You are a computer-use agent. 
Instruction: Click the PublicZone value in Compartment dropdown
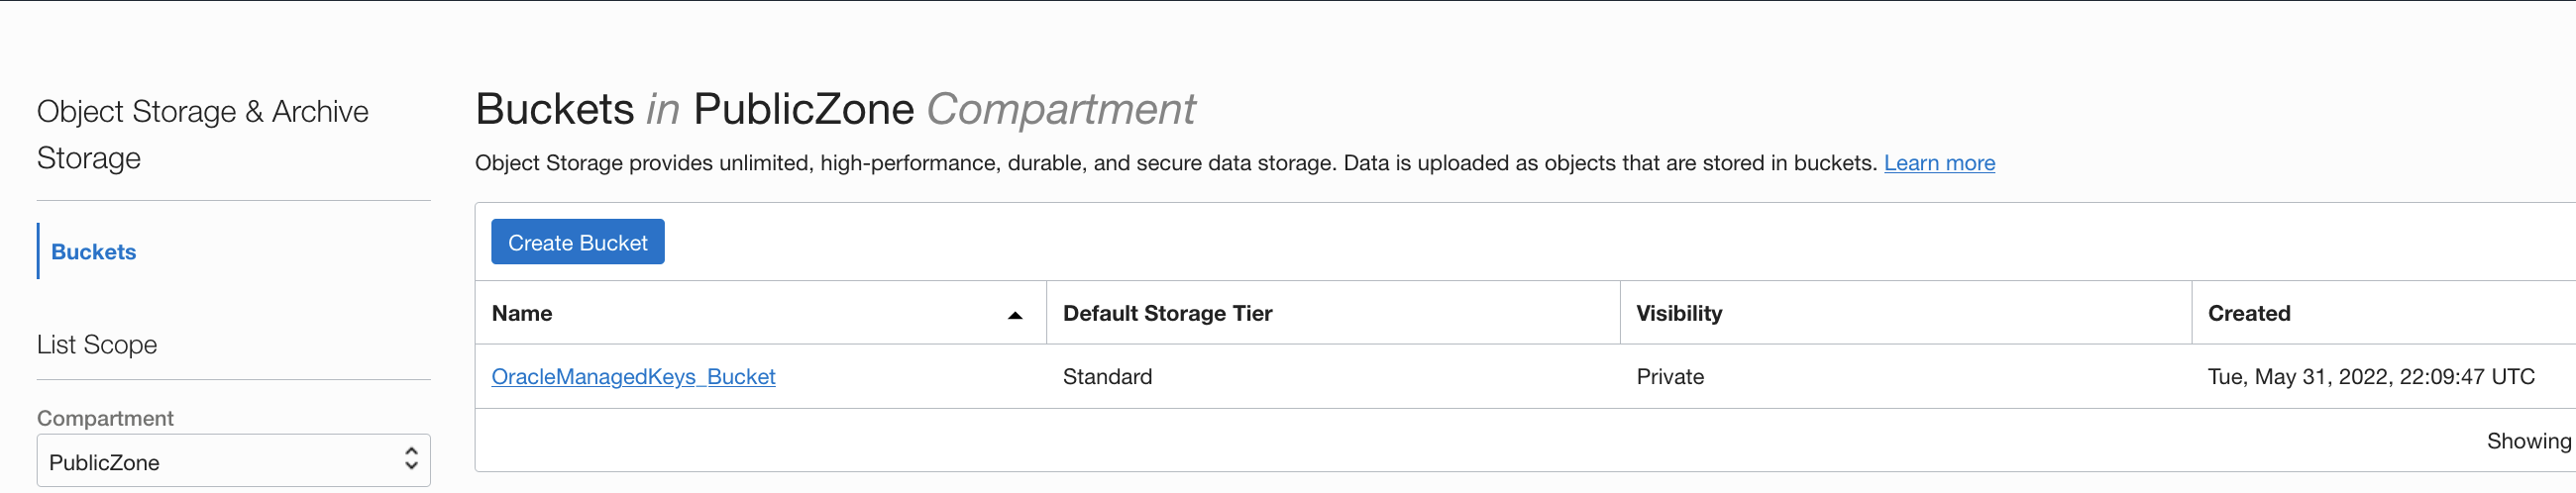(105, 462)
